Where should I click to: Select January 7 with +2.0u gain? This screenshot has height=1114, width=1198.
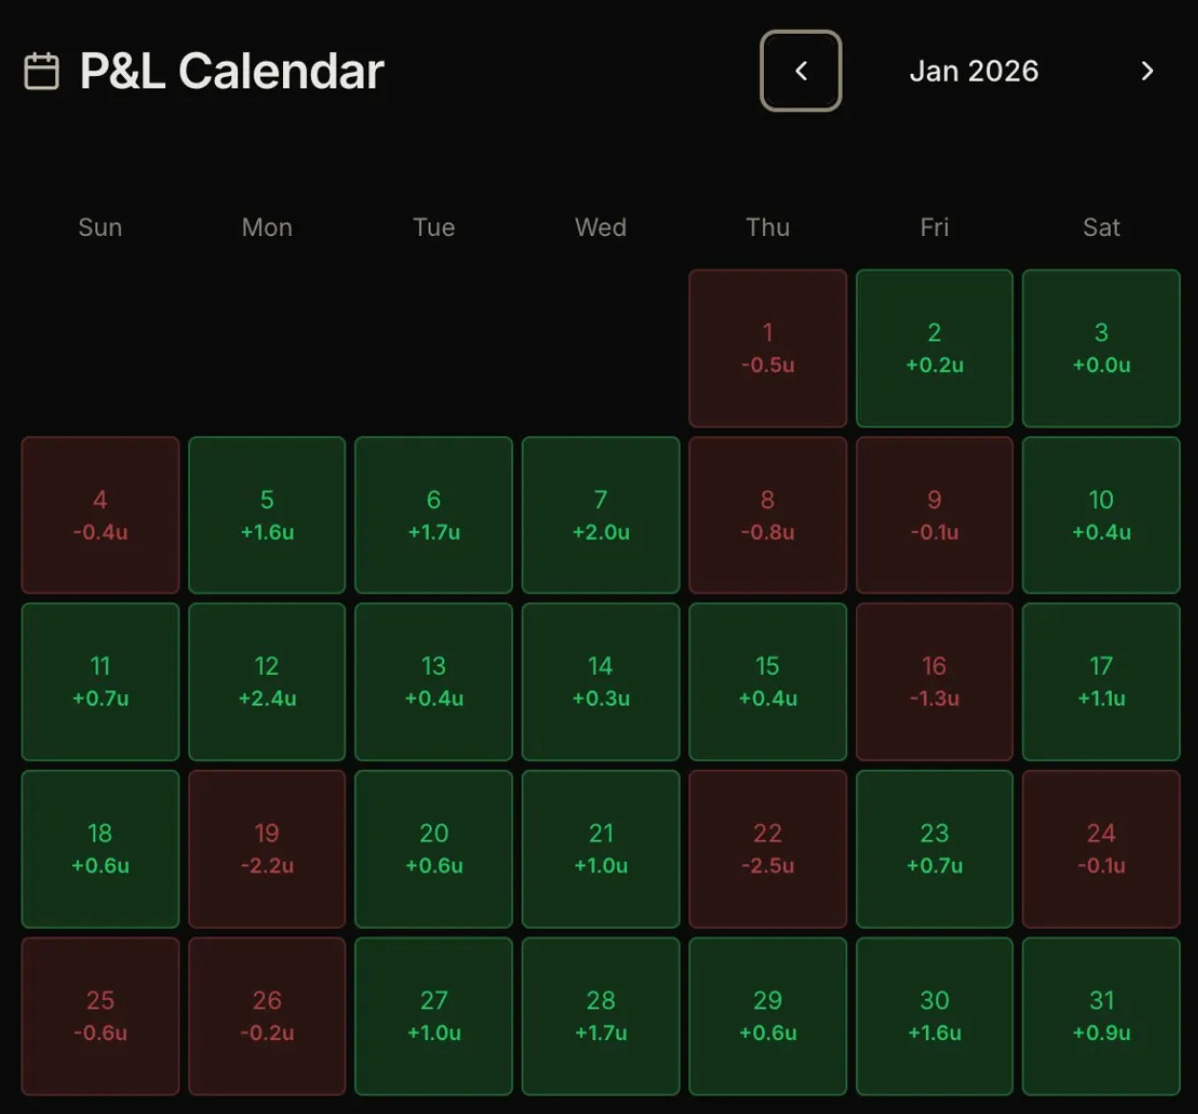(600, 514)
